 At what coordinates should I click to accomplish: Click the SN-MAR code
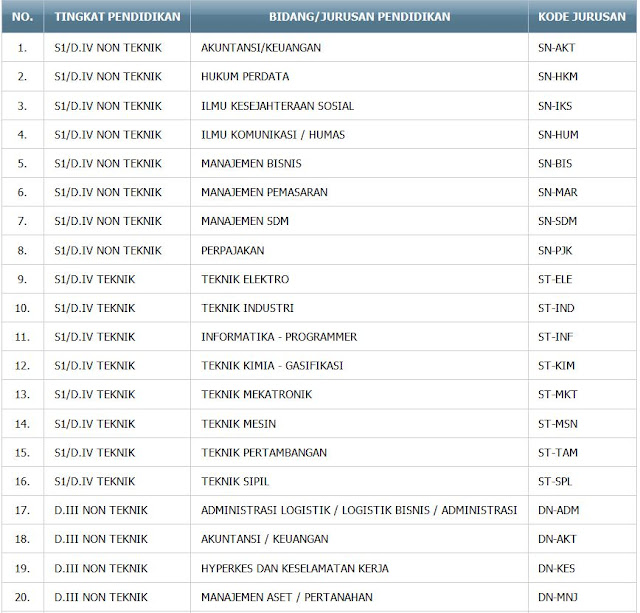click(558, 192)
